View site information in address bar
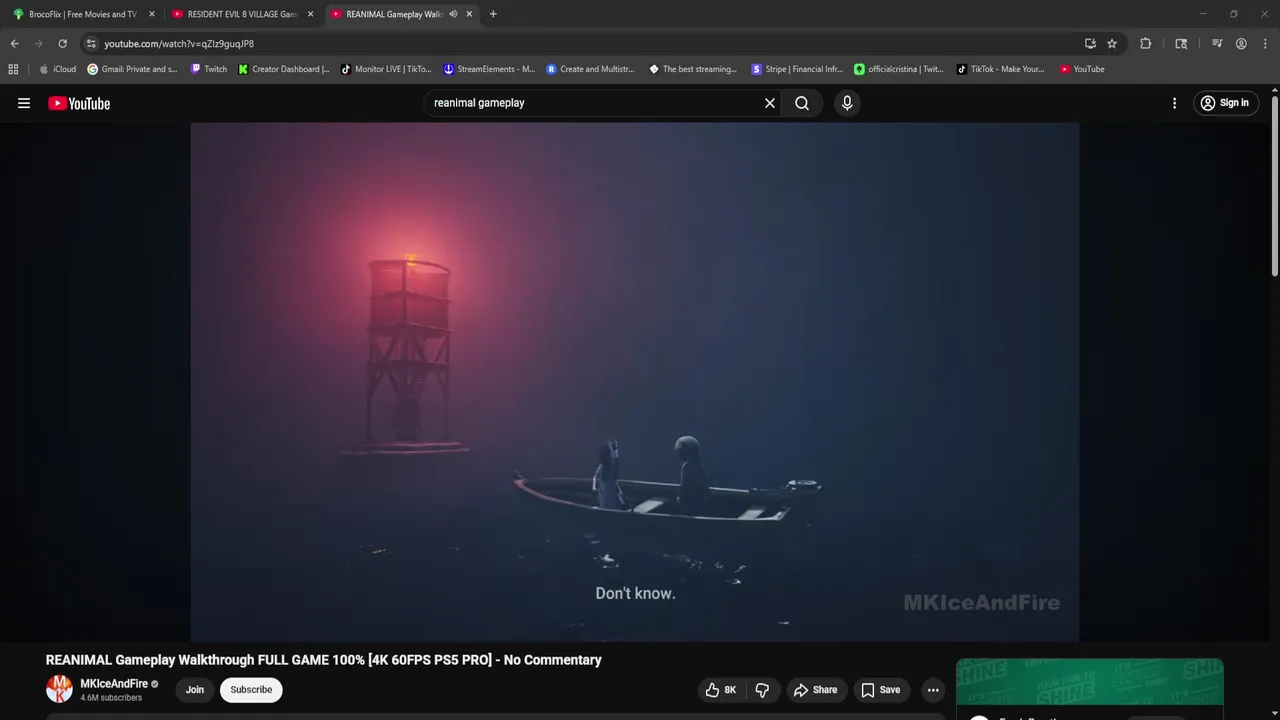This screenshot has width=1280, height=720. (x=91, y=44)
